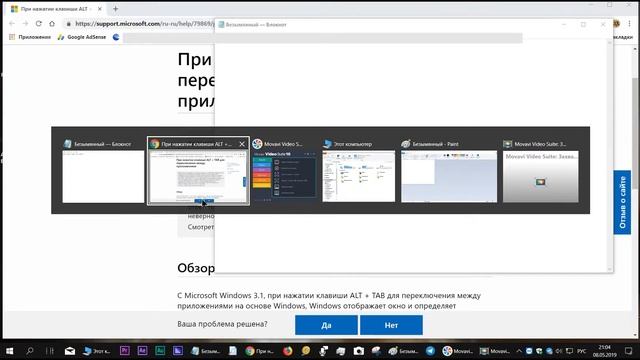Open the Google AdSense bookmark
Image resolution: width=640 pixels, height=360 pixels.
click(x=82, y=37)
